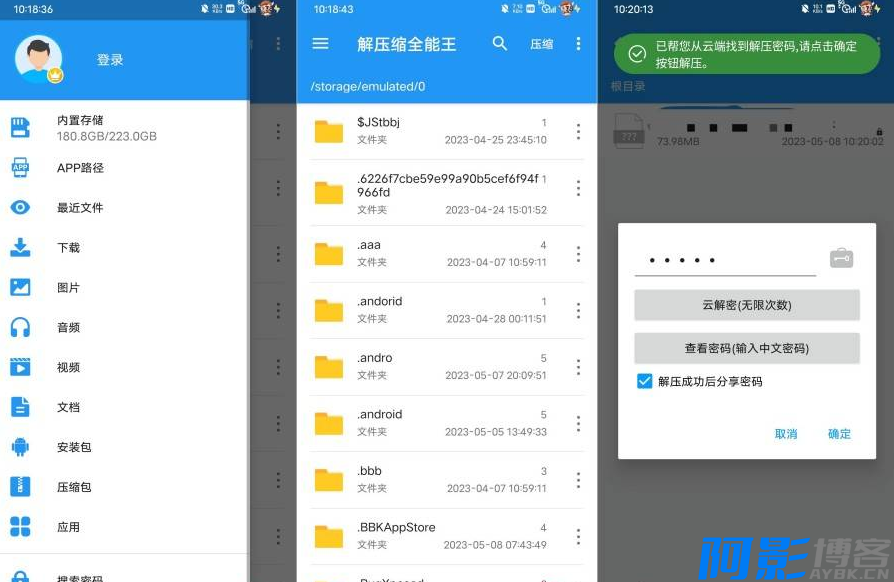Select the 文档 document icon
The width and height of the screenshot is (894, 582).
[21, 407]
